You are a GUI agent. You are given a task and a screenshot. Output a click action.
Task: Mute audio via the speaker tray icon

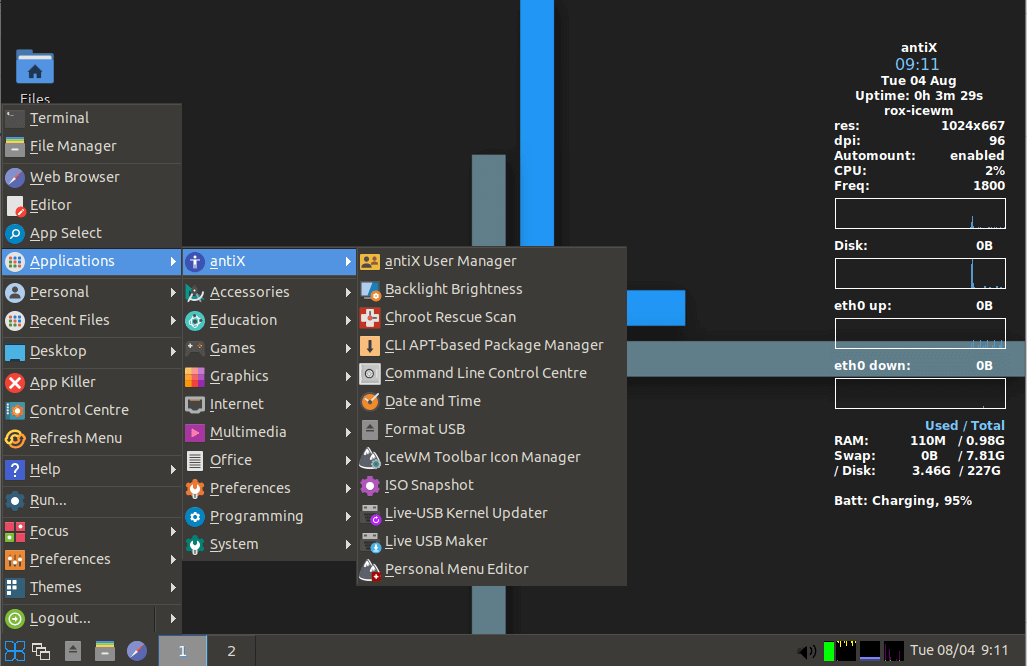pos(806,651)
